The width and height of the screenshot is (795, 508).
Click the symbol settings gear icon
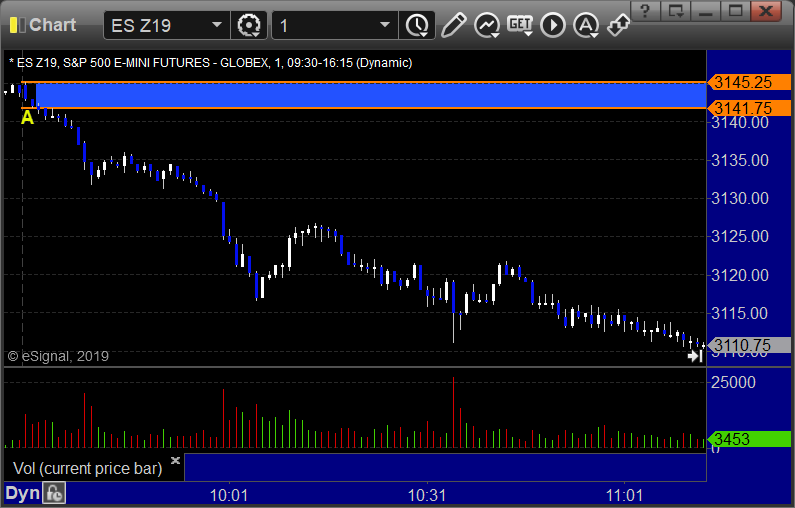tap(249, 25)
